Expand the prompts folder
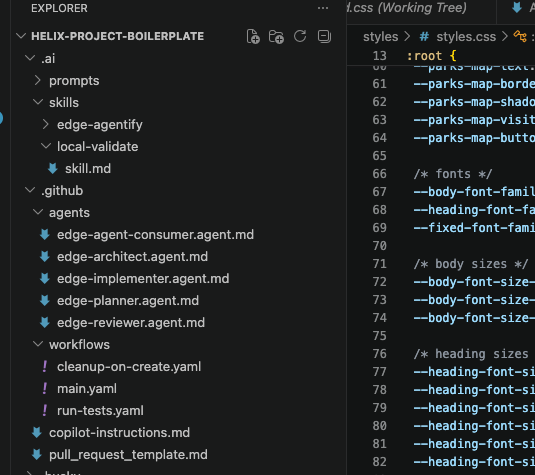535x475 pixels. pyautogui.click(x=38, y=81)
